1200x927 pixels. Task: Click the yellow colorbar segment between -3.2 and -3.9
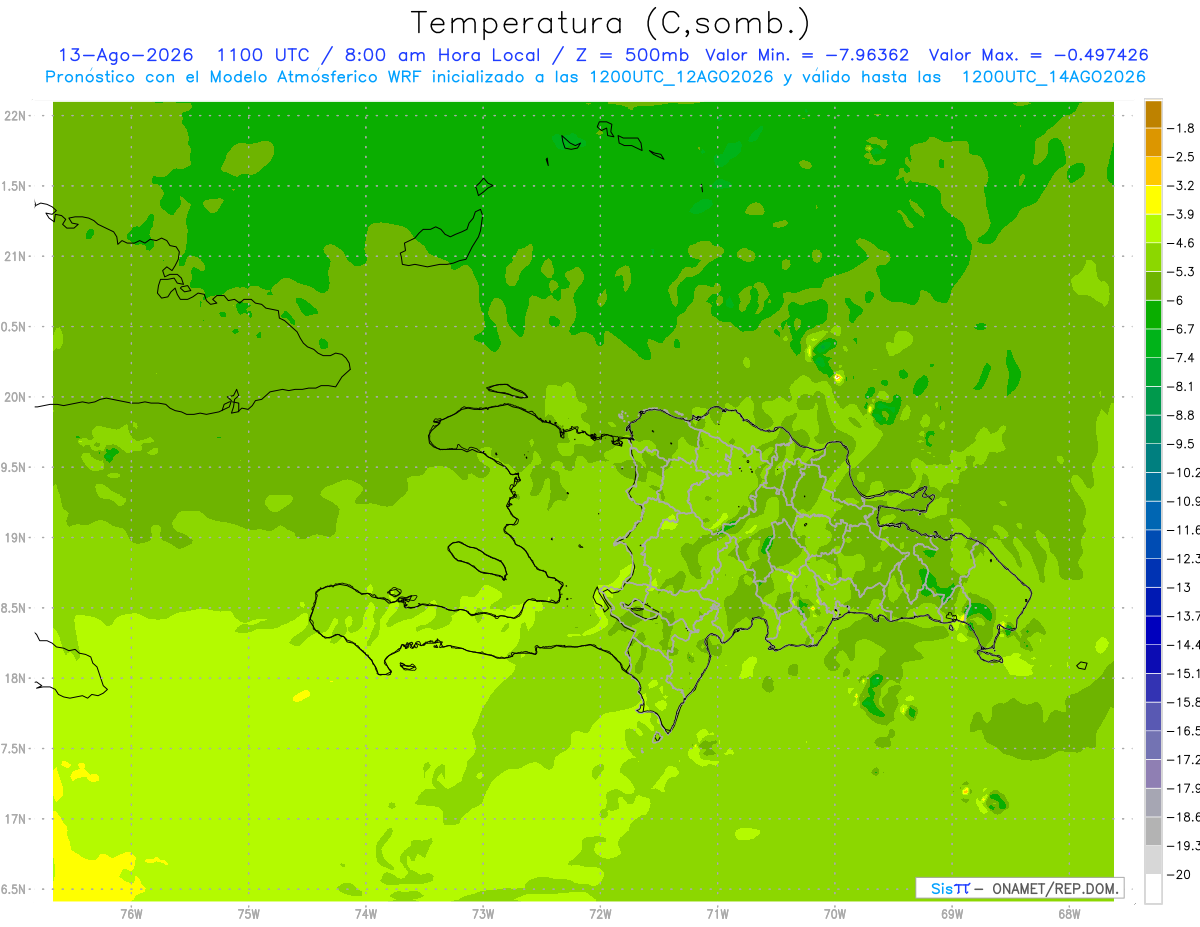click(x=1153, y=200)
